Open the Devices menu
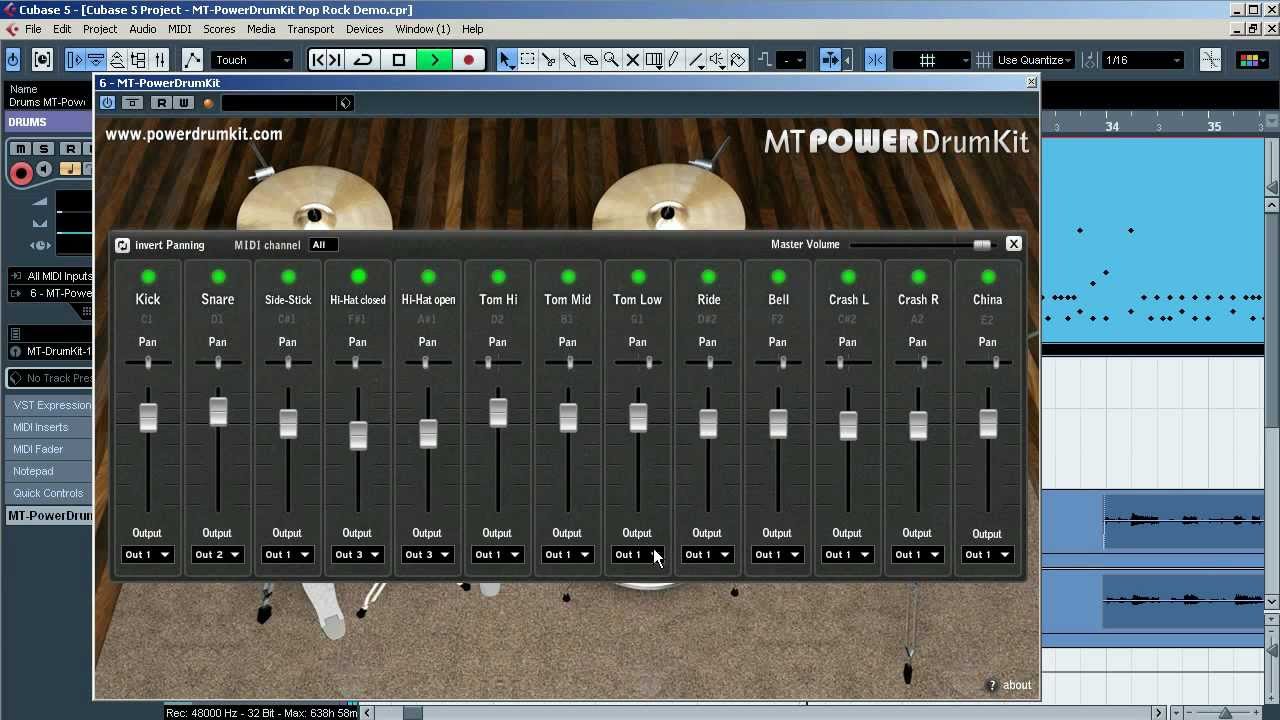Screen dimensions: 1280x720 (365, 29)
